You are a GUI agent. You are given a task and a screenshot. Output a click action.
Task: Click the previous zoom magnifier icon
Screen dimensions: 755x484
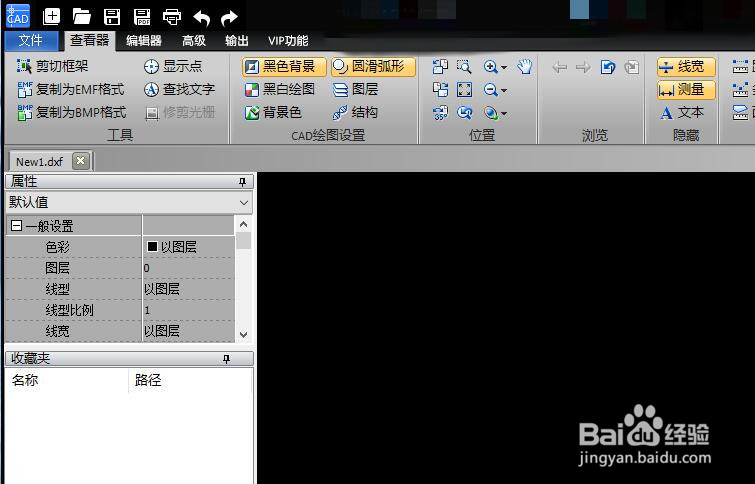click(x=464, y=113)
